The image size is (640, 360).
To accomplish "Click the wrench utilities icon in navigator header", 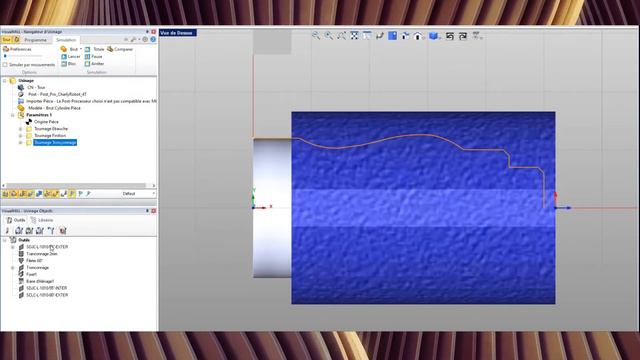I will pyautogui.click(x=133, y=40).
